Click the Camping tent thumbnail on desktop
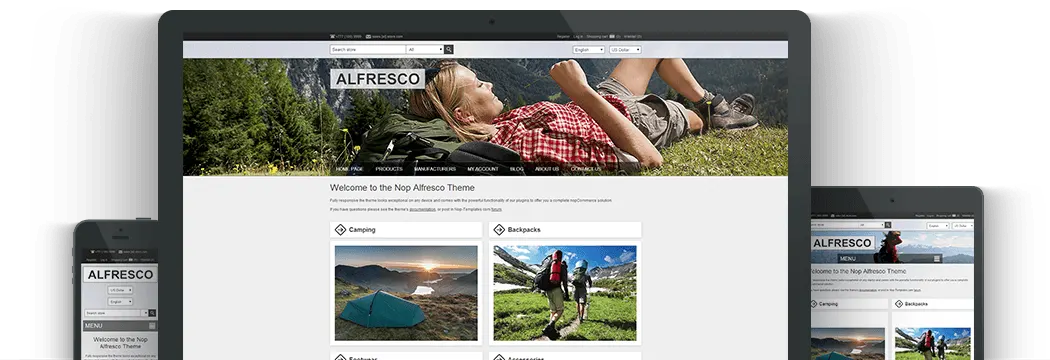 (x=406, y=293)
